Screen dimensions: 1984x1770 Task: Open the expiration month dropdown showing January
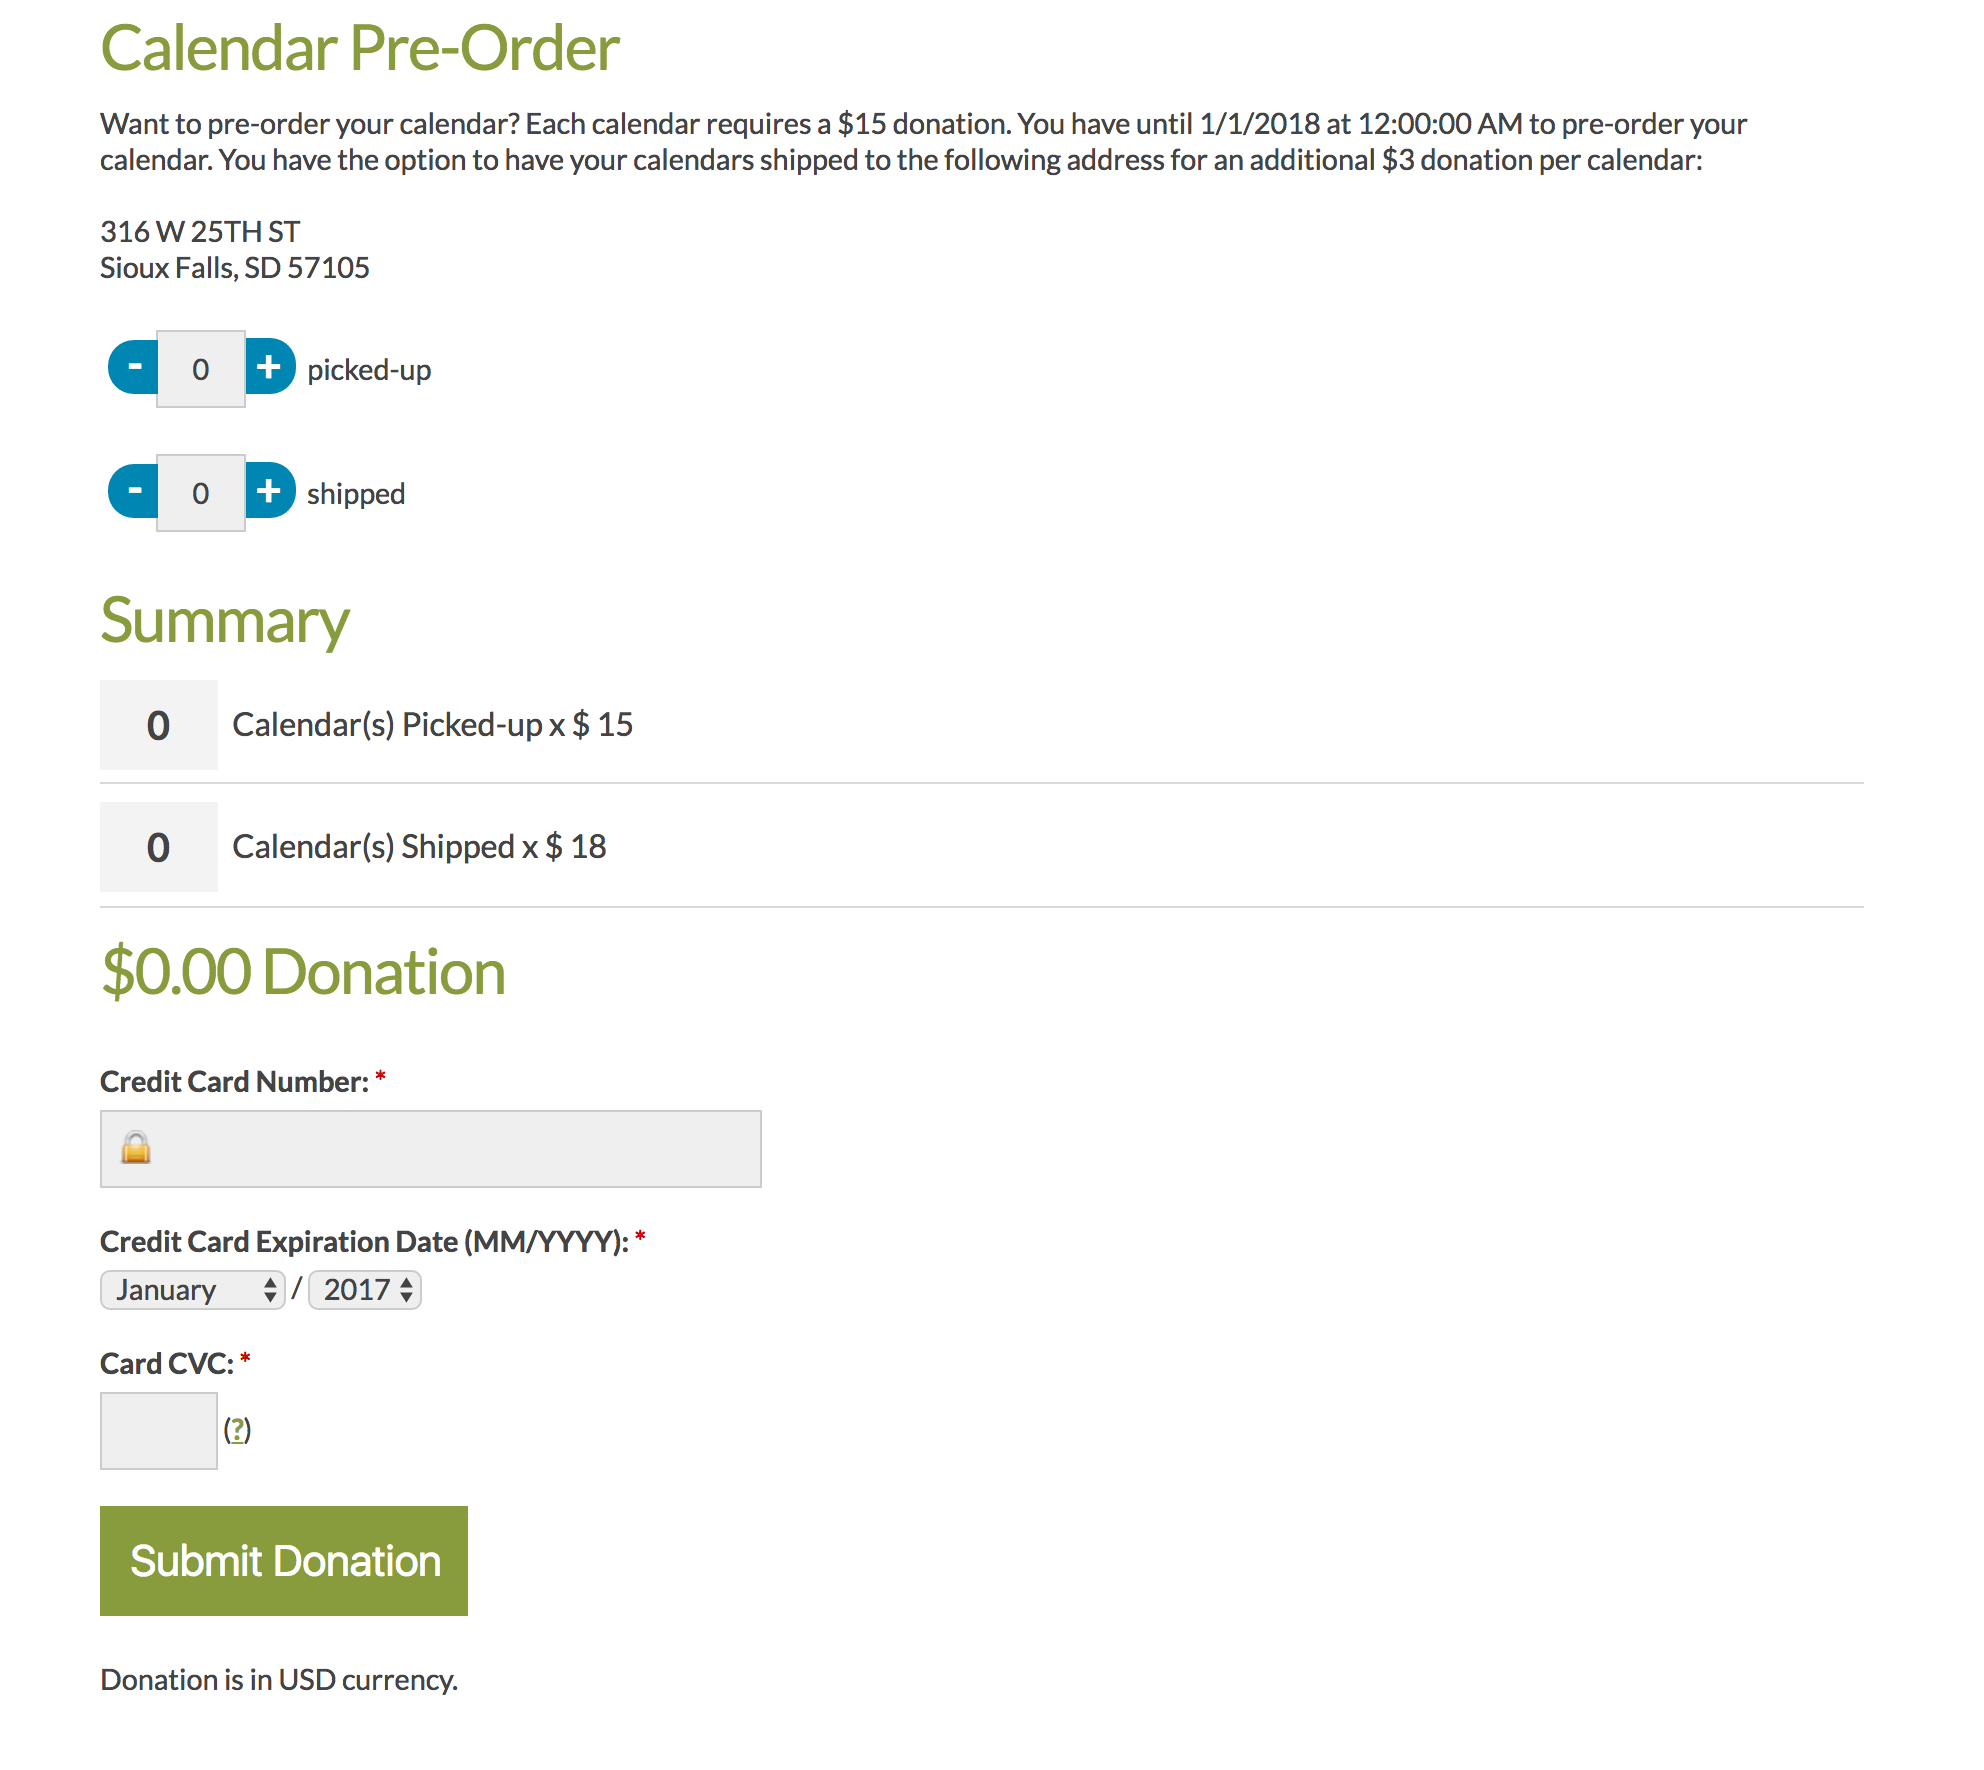(193, 1290)
